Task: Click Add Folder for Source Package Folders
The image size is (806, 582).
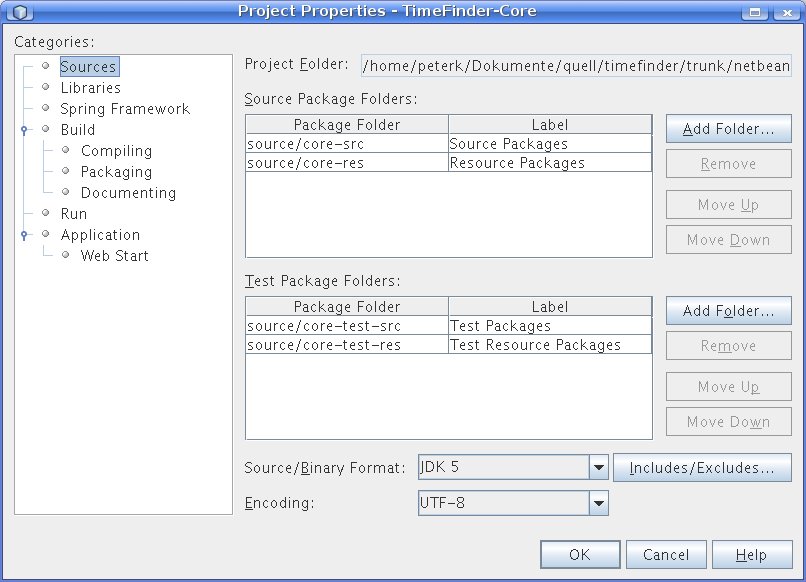Action: pos(728,129)
